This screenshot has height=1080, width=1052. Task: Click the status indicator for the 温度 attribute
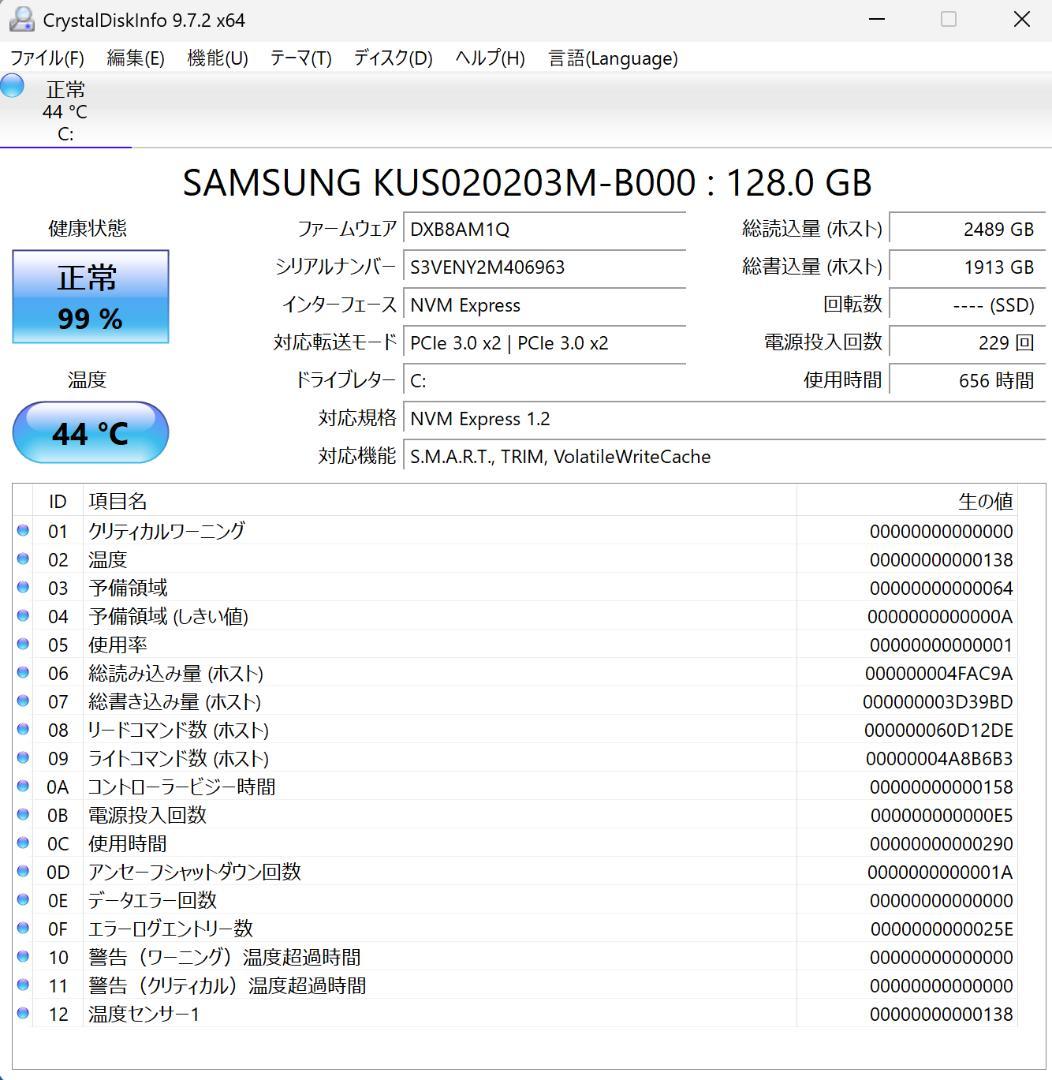click(x=23, y=559)
